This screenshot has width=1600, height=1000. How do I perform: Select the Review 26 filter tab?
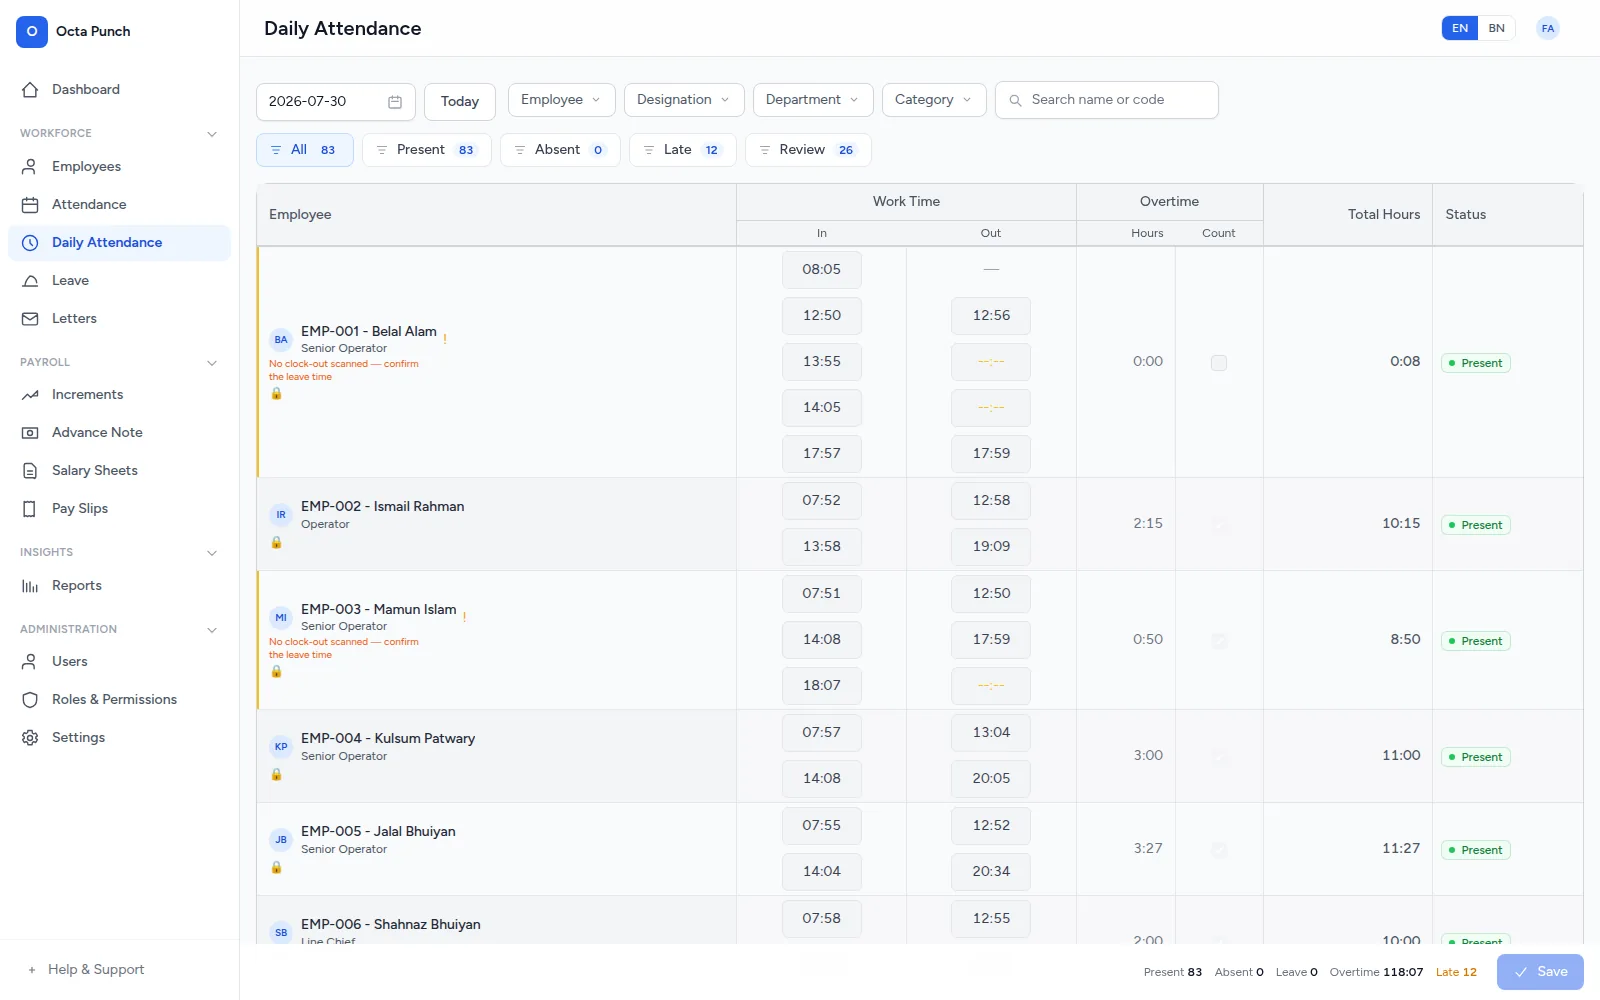pos(808,150)
